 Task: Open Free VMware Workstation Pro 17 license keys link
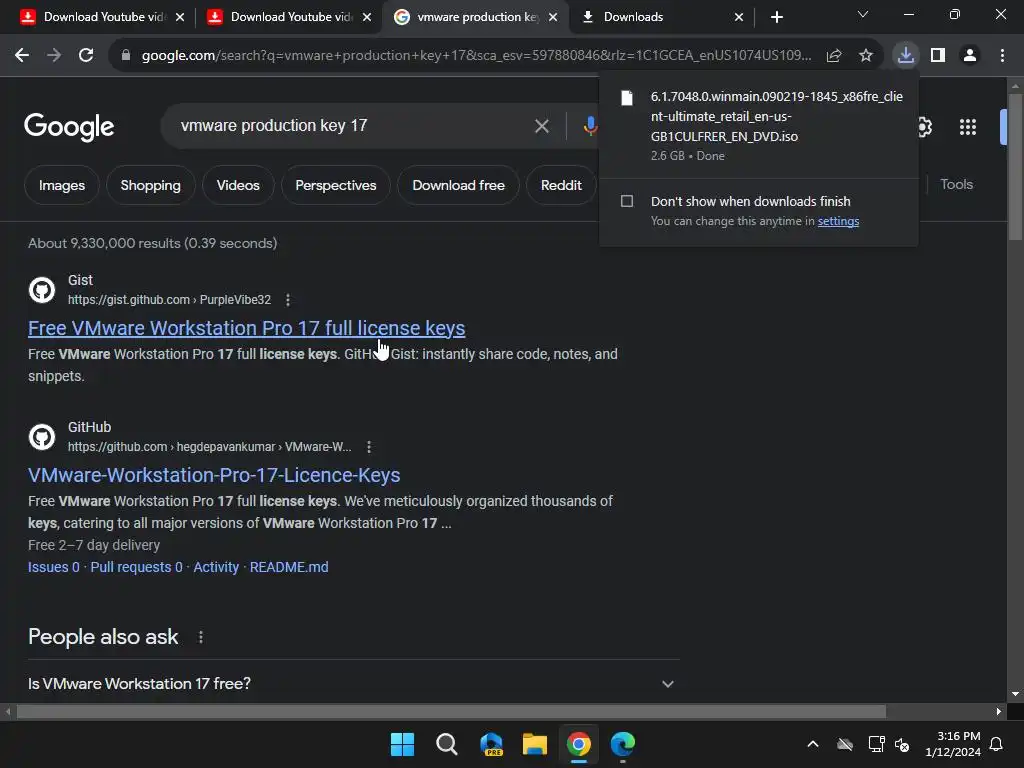(x=246, y=328)
